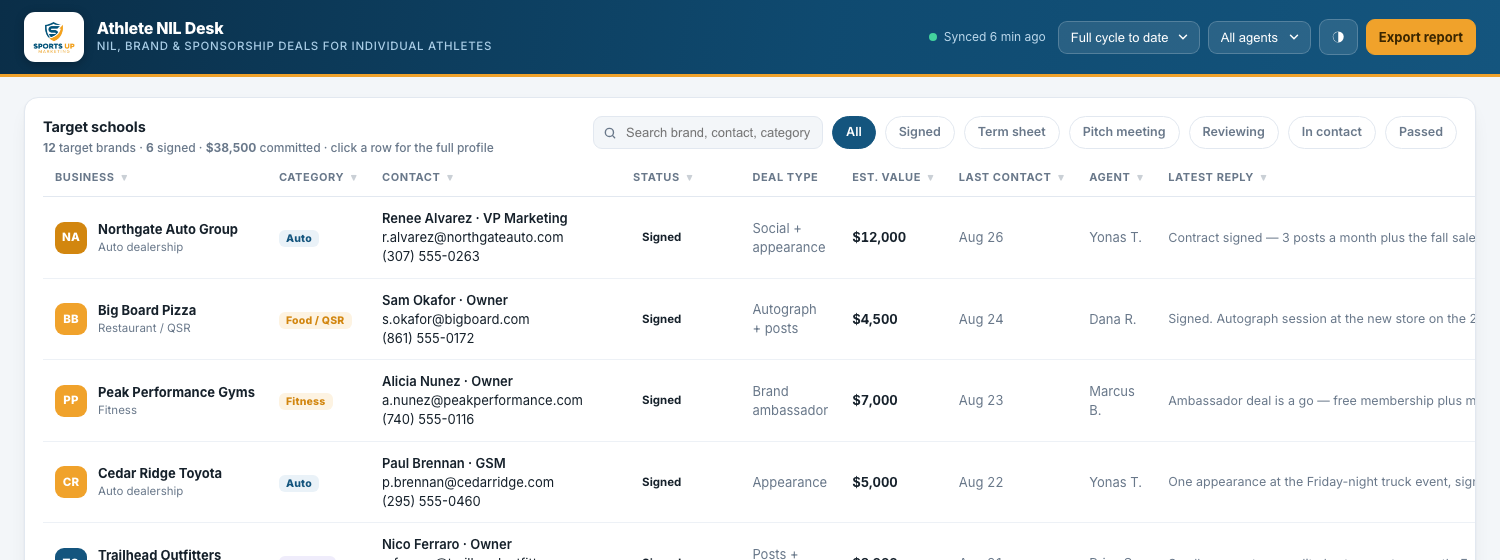This screenshot has height=560, width=1500.
Task: Click email s.okafor@bigboard.com
Action: click(x=456, y=319)
